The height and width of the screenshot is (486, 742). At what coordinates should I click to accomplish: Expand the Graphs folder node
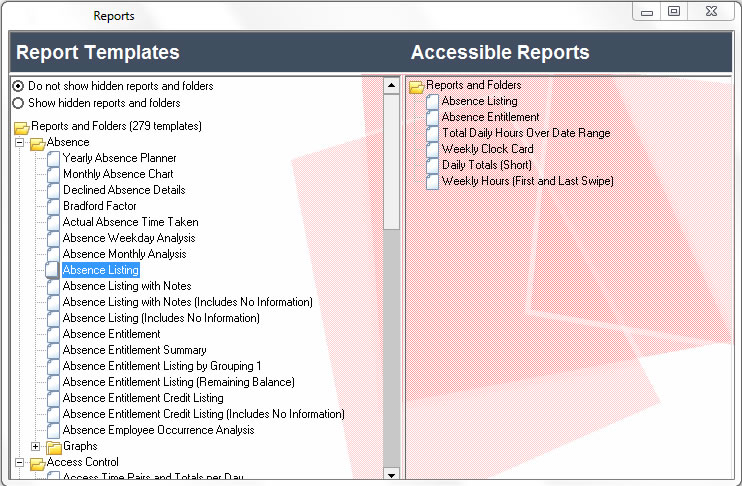(x=36, y=446)
